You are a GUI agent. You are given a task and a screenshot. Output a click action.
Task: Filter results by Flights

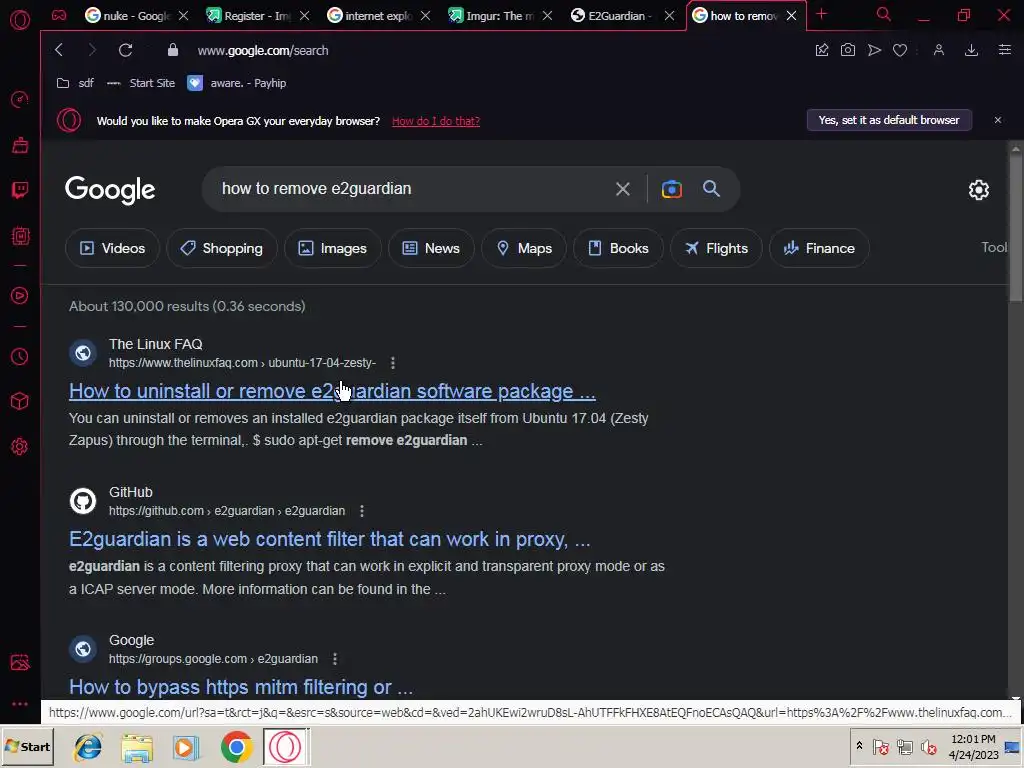(716, 248)
